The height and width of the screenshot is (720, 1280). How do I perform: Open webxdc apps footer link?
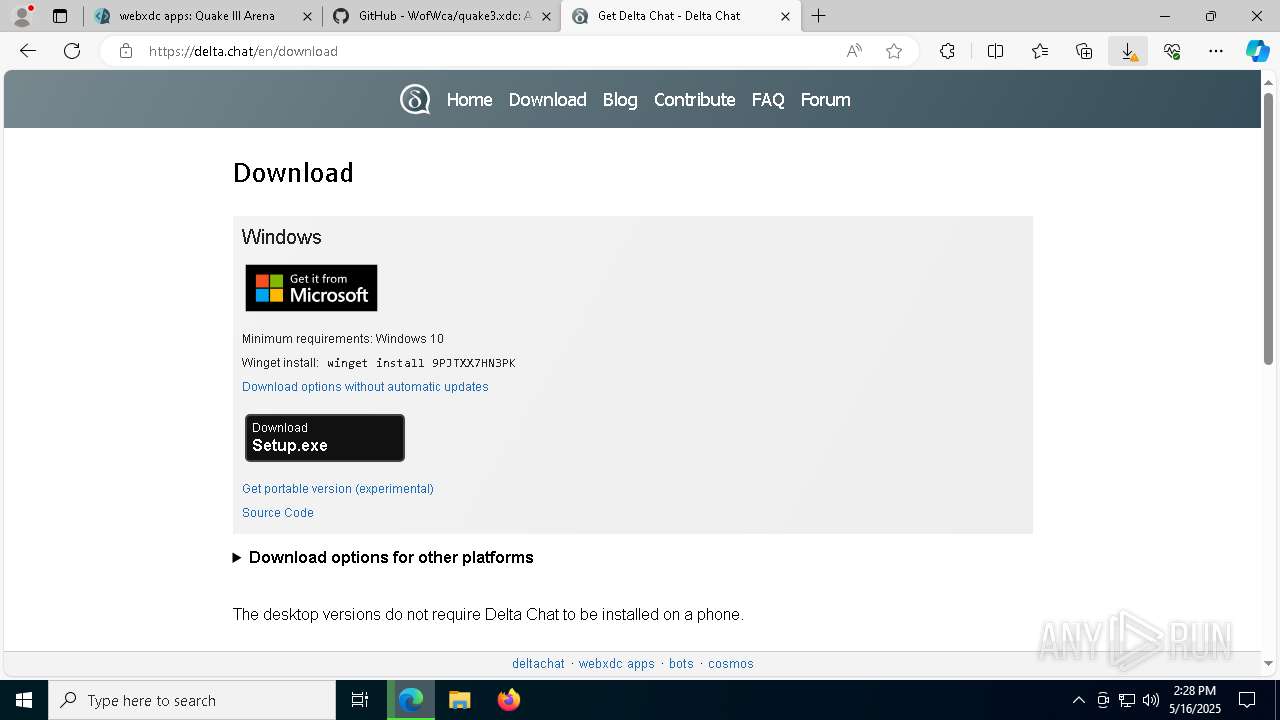[x=616, y=664]
